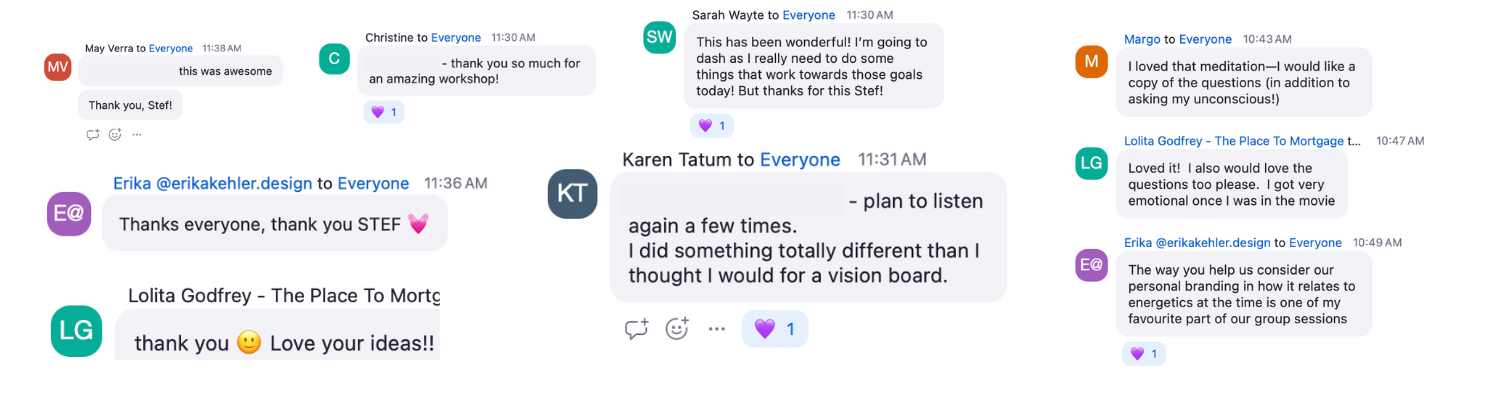Click the "Everyone" link beside Sarah Wayte's name

click(x=808, y=15)
